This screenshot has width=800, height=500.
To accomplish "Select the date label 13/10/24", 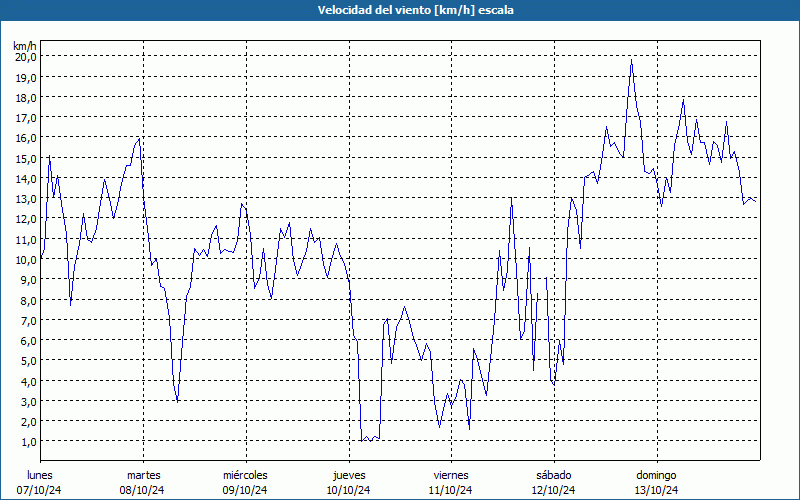I will point(657,490).
